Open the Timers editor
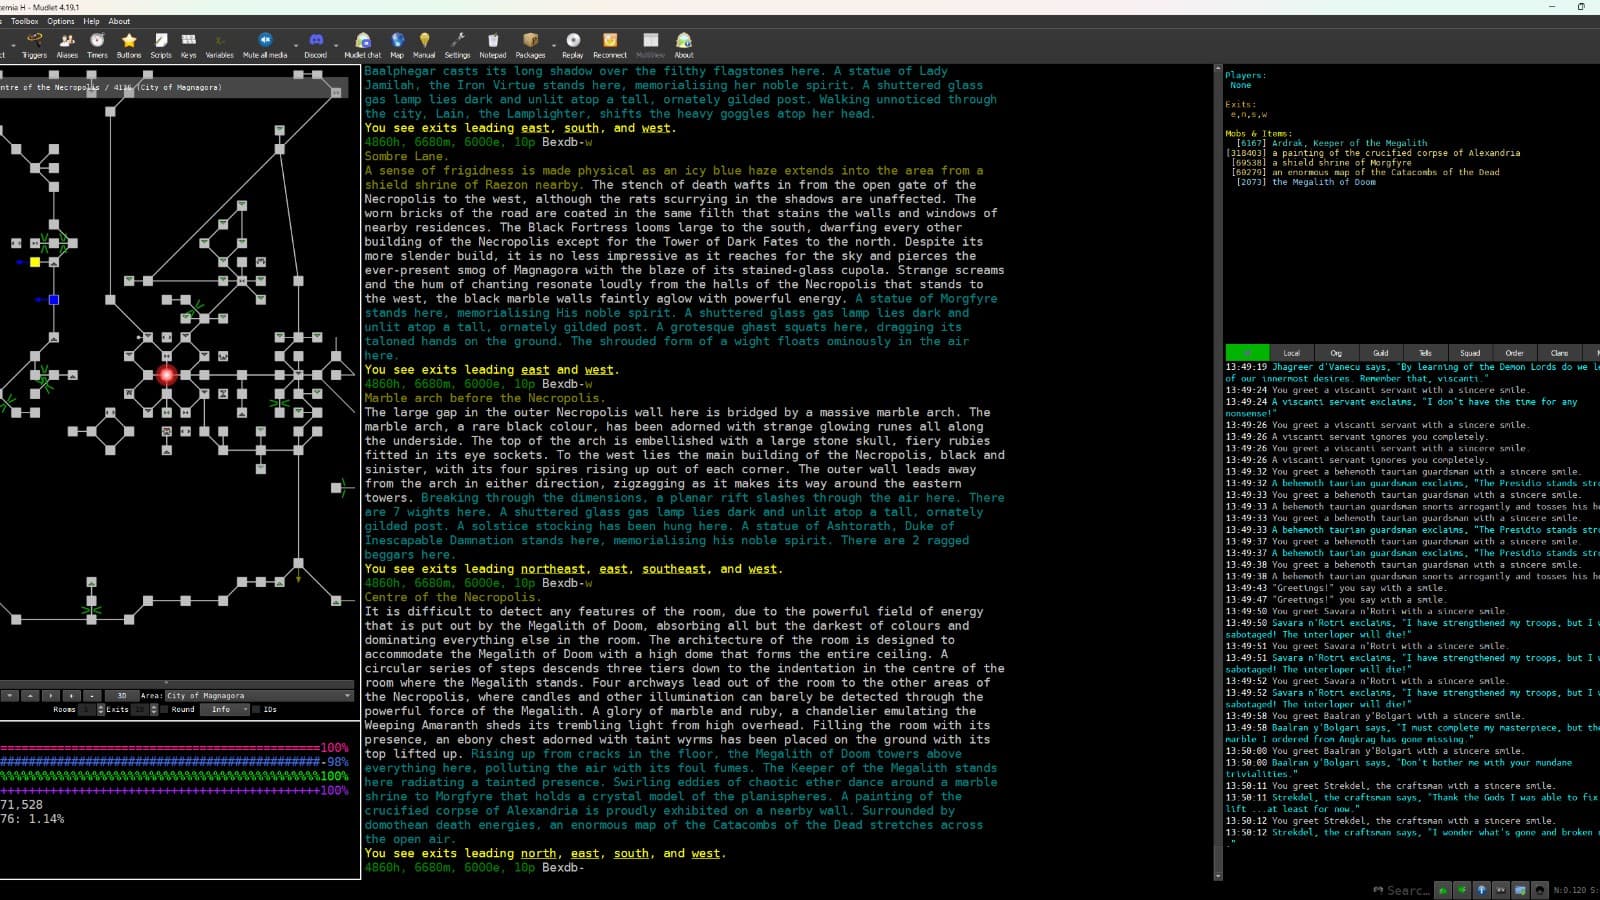The width and height of the screenshot is (1600, 900). [x=97, y=45]
